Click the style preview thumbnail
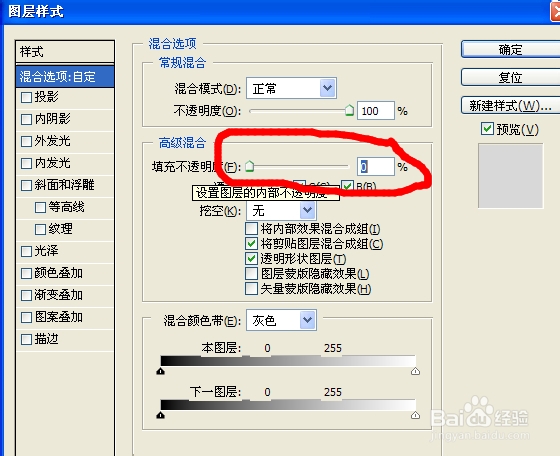The height and width of the screenshot is (456, 560). pos(510,176)
